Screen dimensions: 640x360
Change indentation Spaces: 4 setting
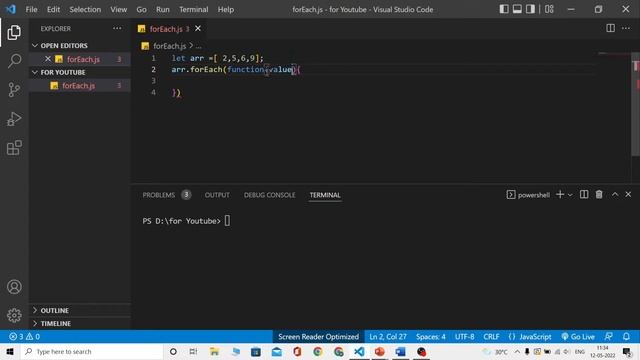pyautogui.click(x=431, y=337)
